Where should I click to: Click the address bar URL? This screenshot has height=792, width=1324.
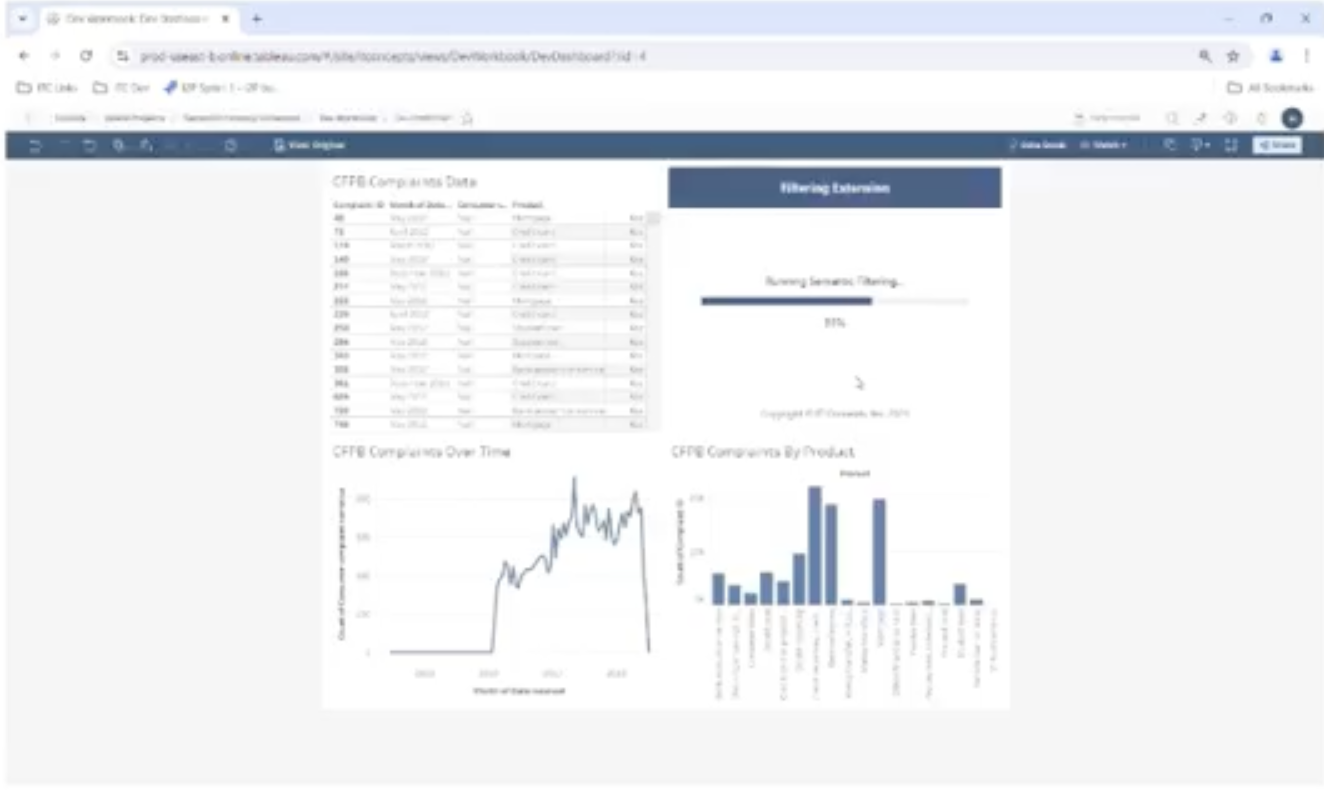point(392,56)
